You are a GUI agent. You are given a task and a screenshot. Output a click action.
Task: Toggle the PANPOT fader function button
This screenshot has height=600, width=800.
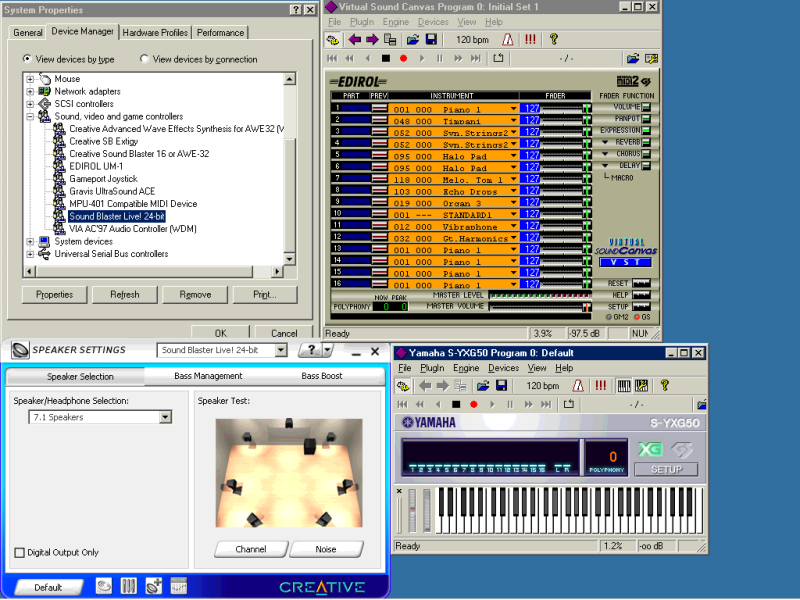click(x=646, y=119)
